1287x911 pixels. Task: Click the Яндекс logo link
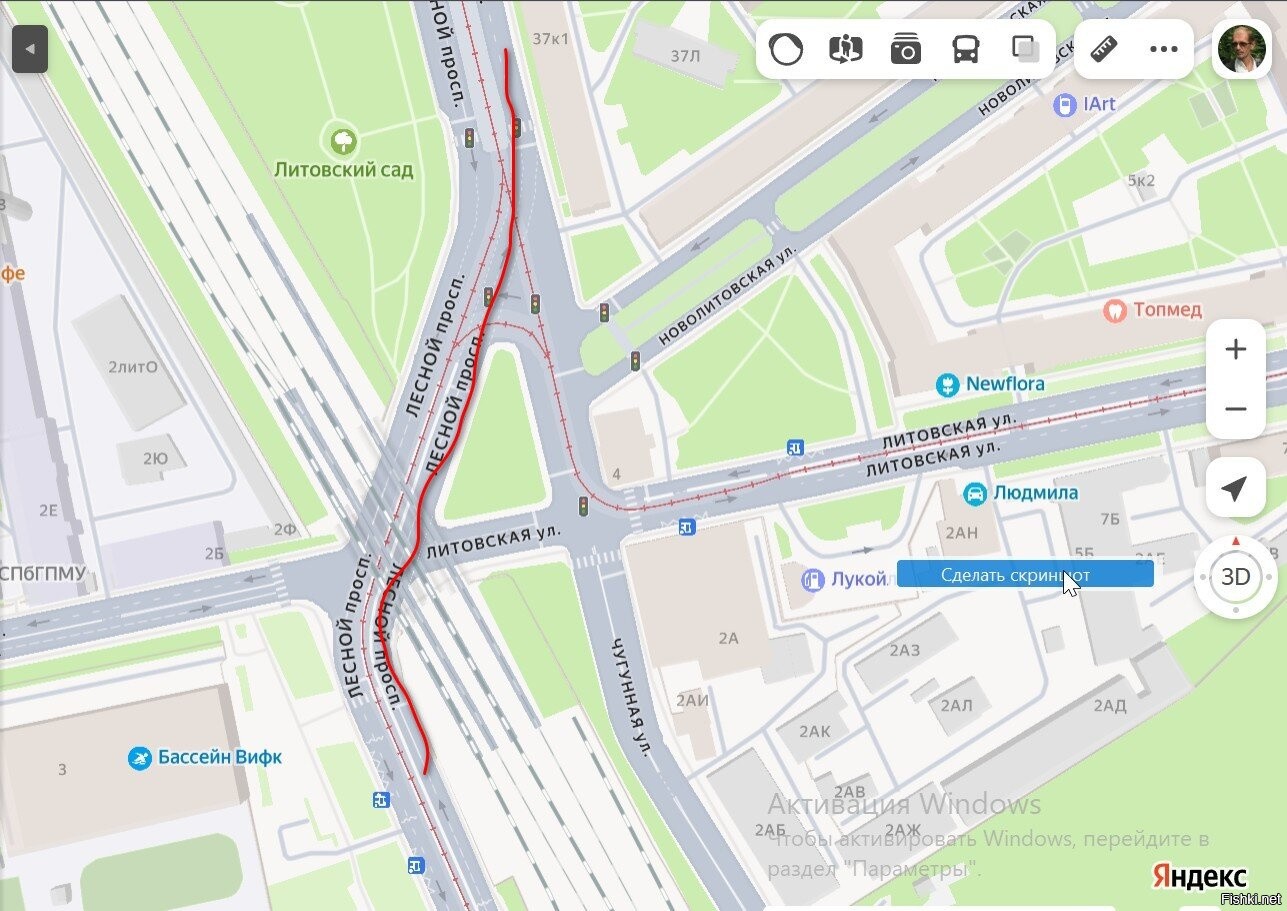pyautogui.click(x=1200, y=875)
